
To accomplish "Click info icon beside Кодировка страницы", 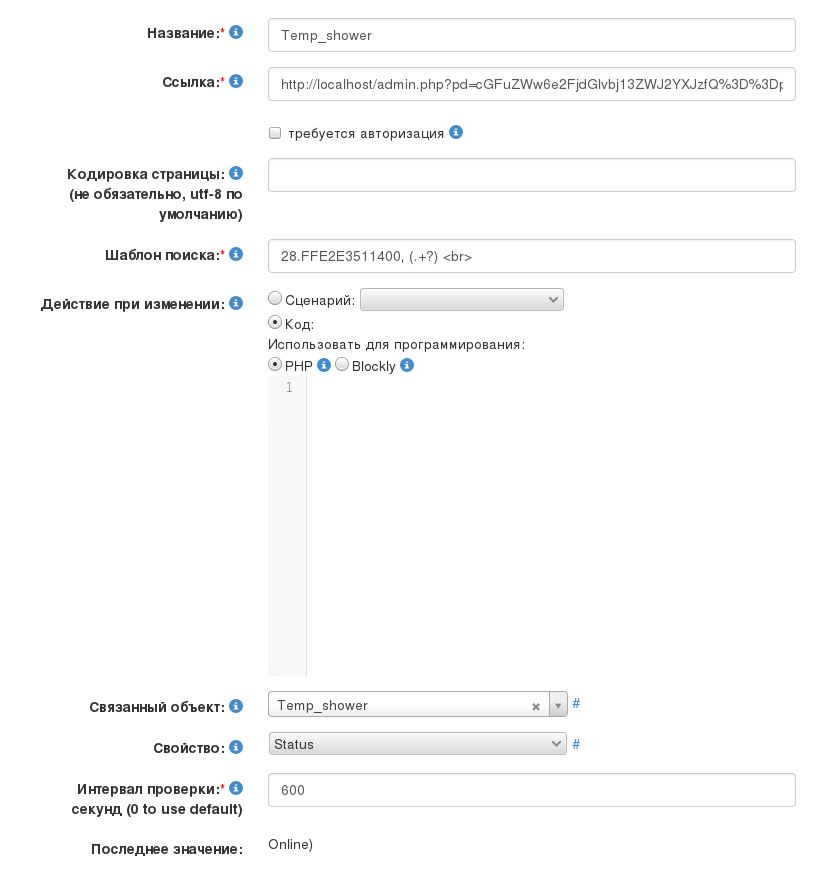I will [237, 173].
